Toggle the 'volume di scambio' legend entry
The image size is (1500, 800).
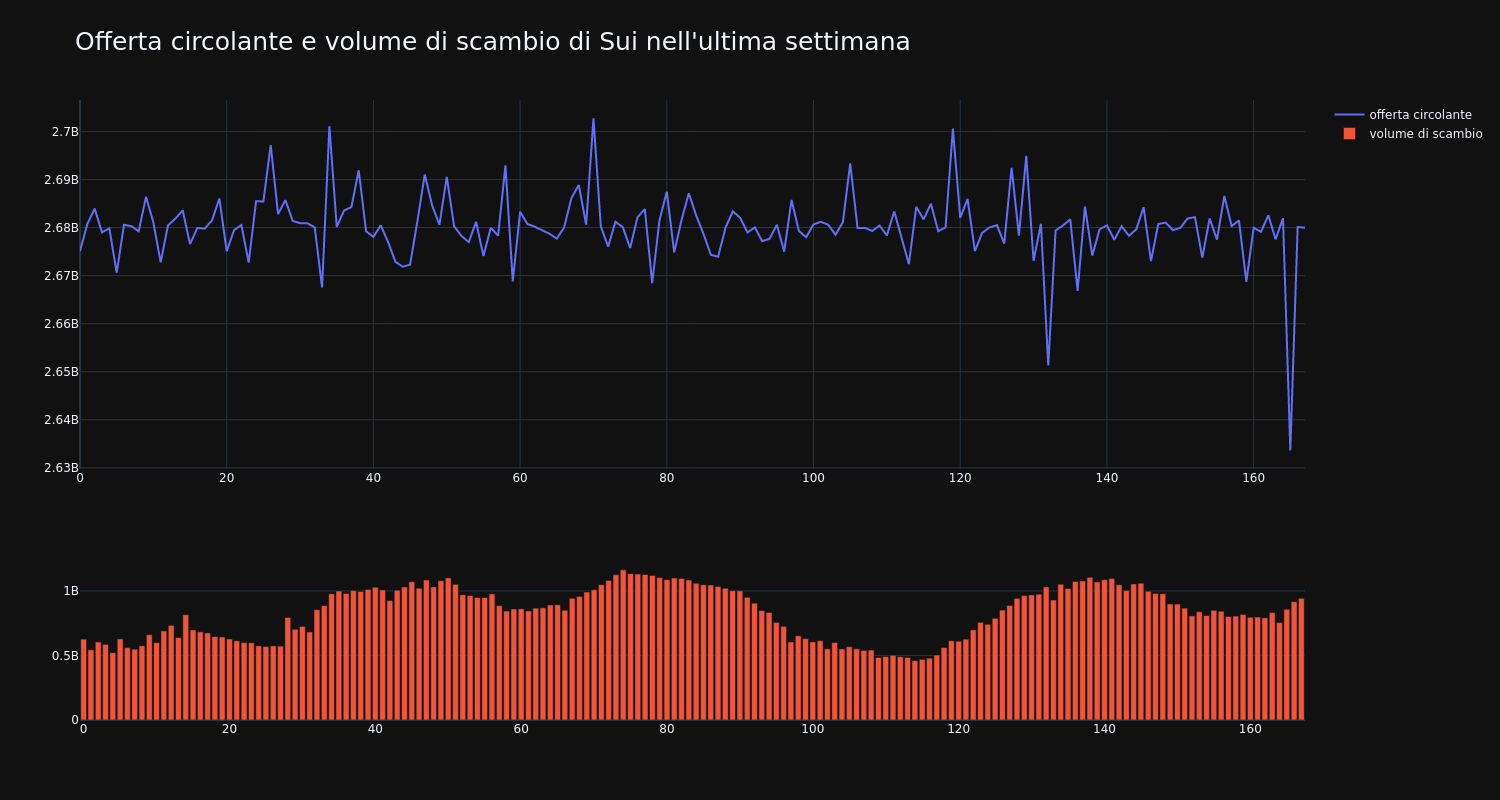[x=1408, y=134]
